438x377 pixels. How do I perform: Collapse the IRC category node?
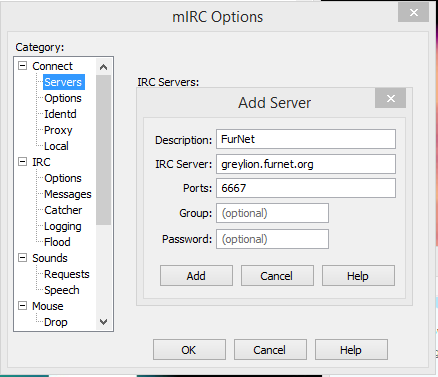[x=22, y=162]
